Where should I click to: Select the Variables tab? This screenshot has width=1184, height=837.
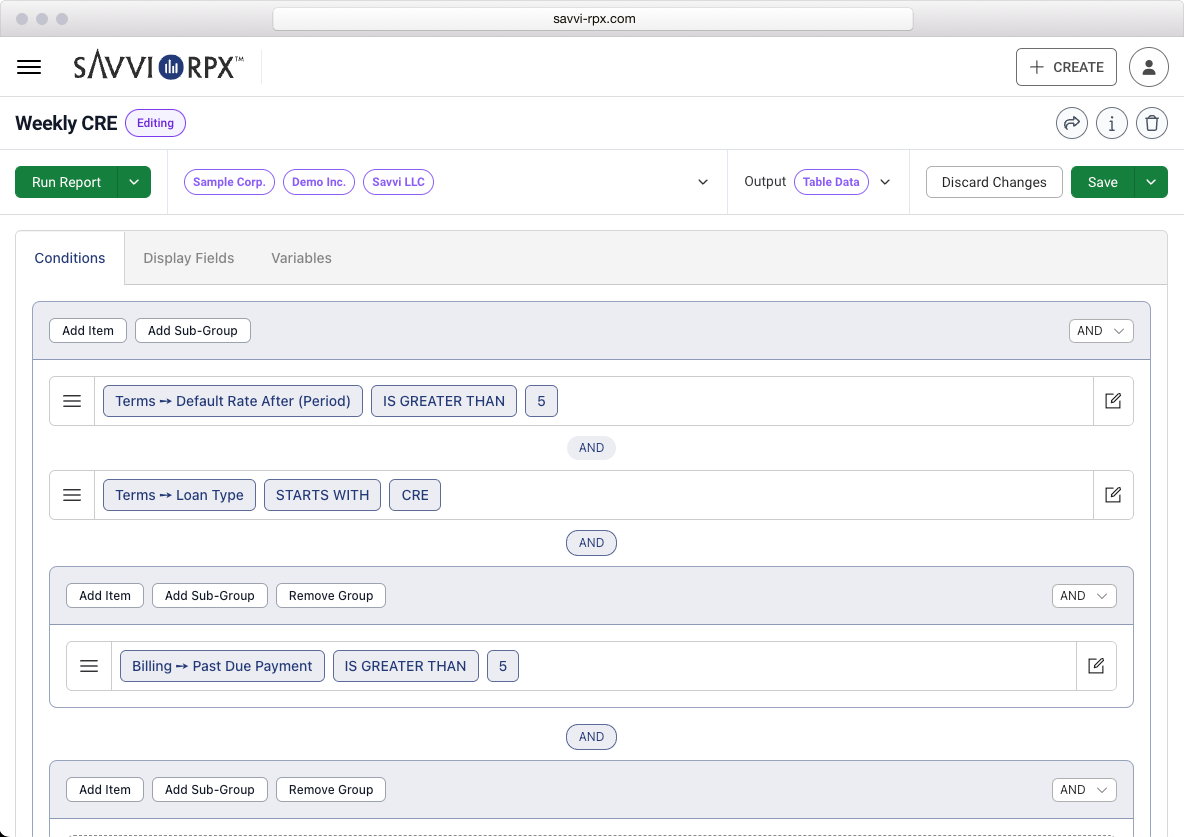coord(301,258)
